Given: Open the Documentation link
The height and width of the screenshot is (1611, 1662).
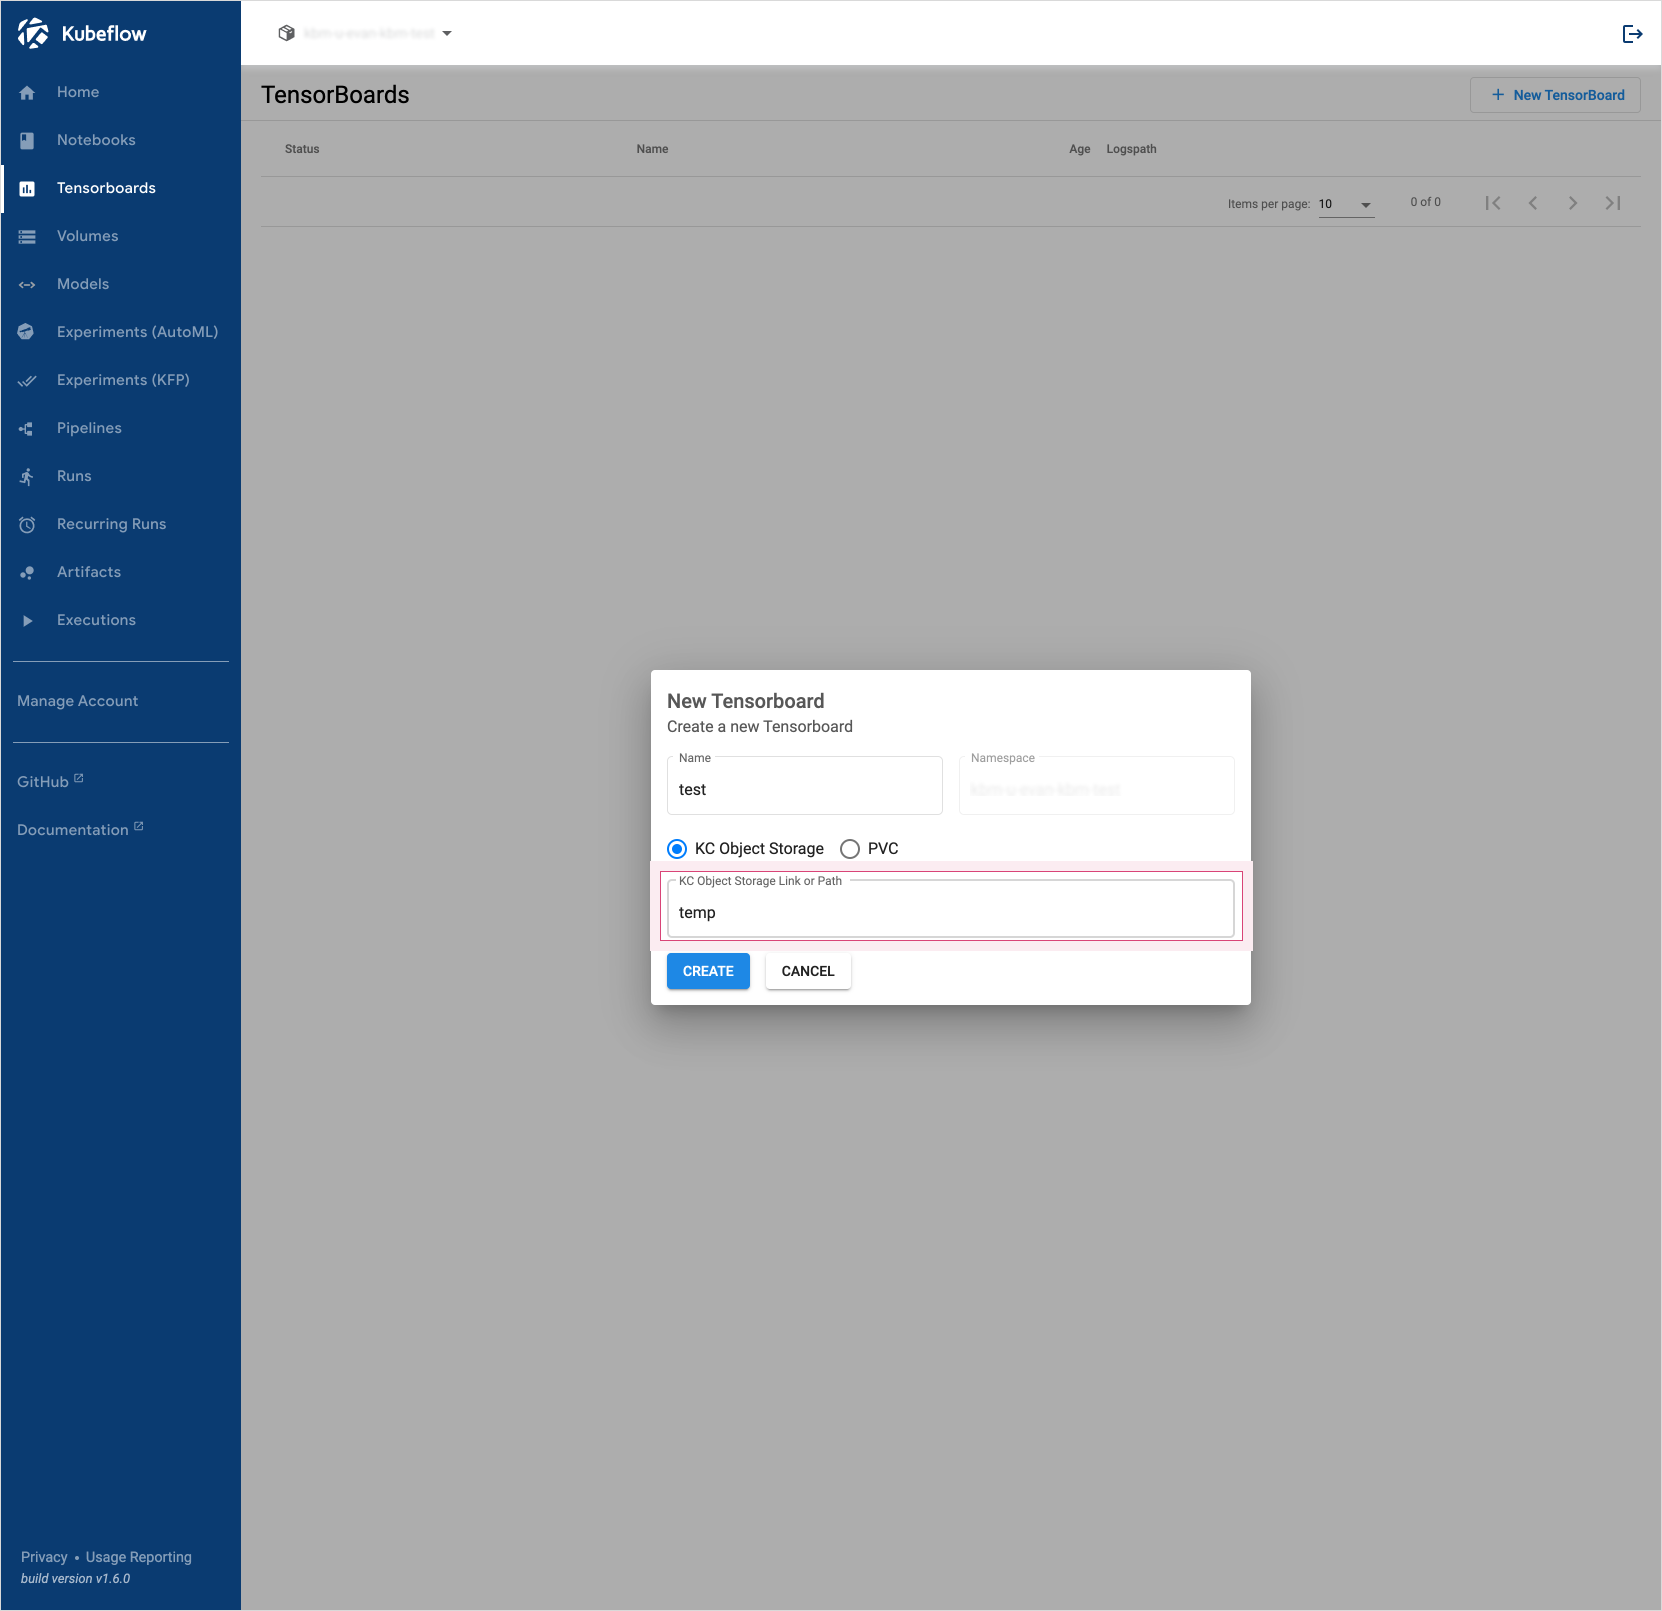Looking at the screenshot, I should point(80,829).
